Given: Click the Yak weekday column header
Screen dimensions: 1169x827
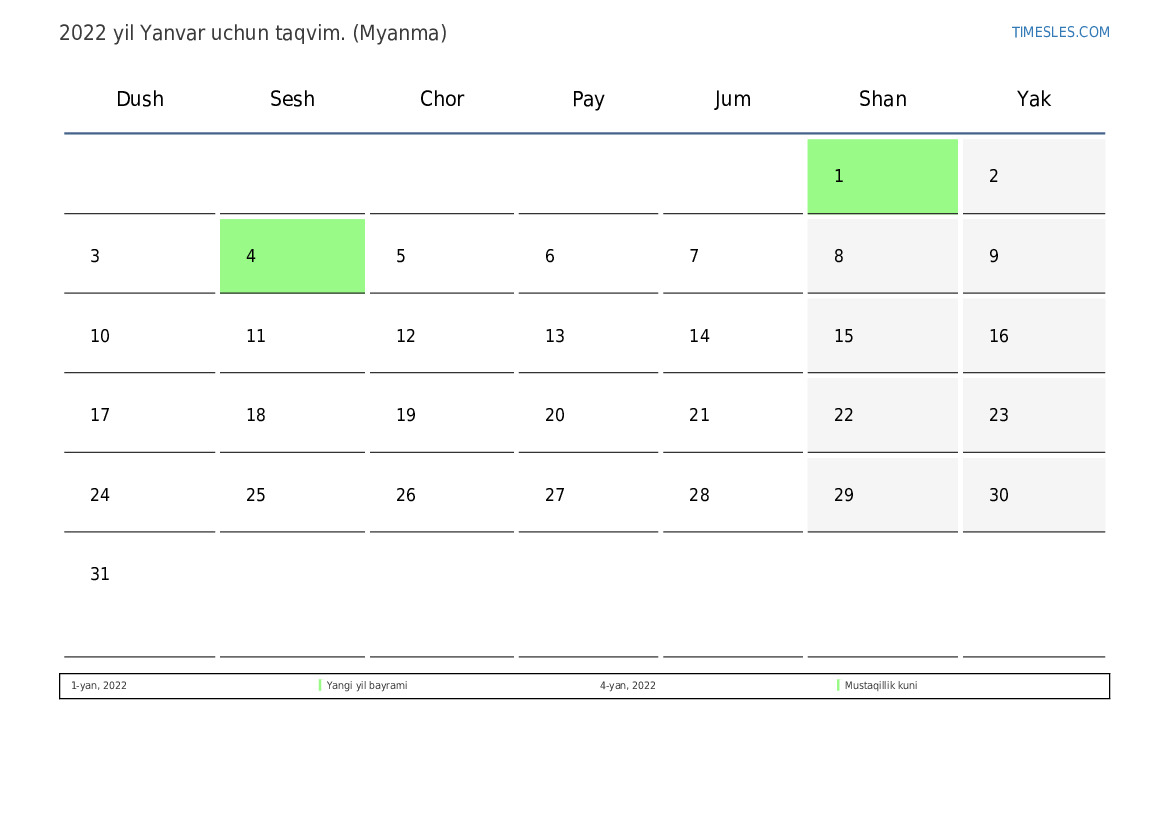Looking at the screenshot, I should pyautogui.click(x=1033, y=99).
